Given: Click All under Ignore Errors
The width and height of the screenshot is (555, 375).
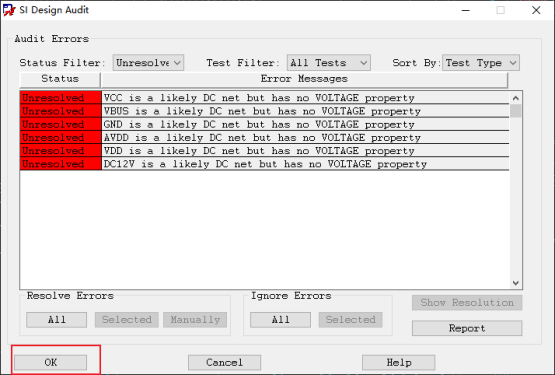Looking at the screenshot, I should 280,320.
